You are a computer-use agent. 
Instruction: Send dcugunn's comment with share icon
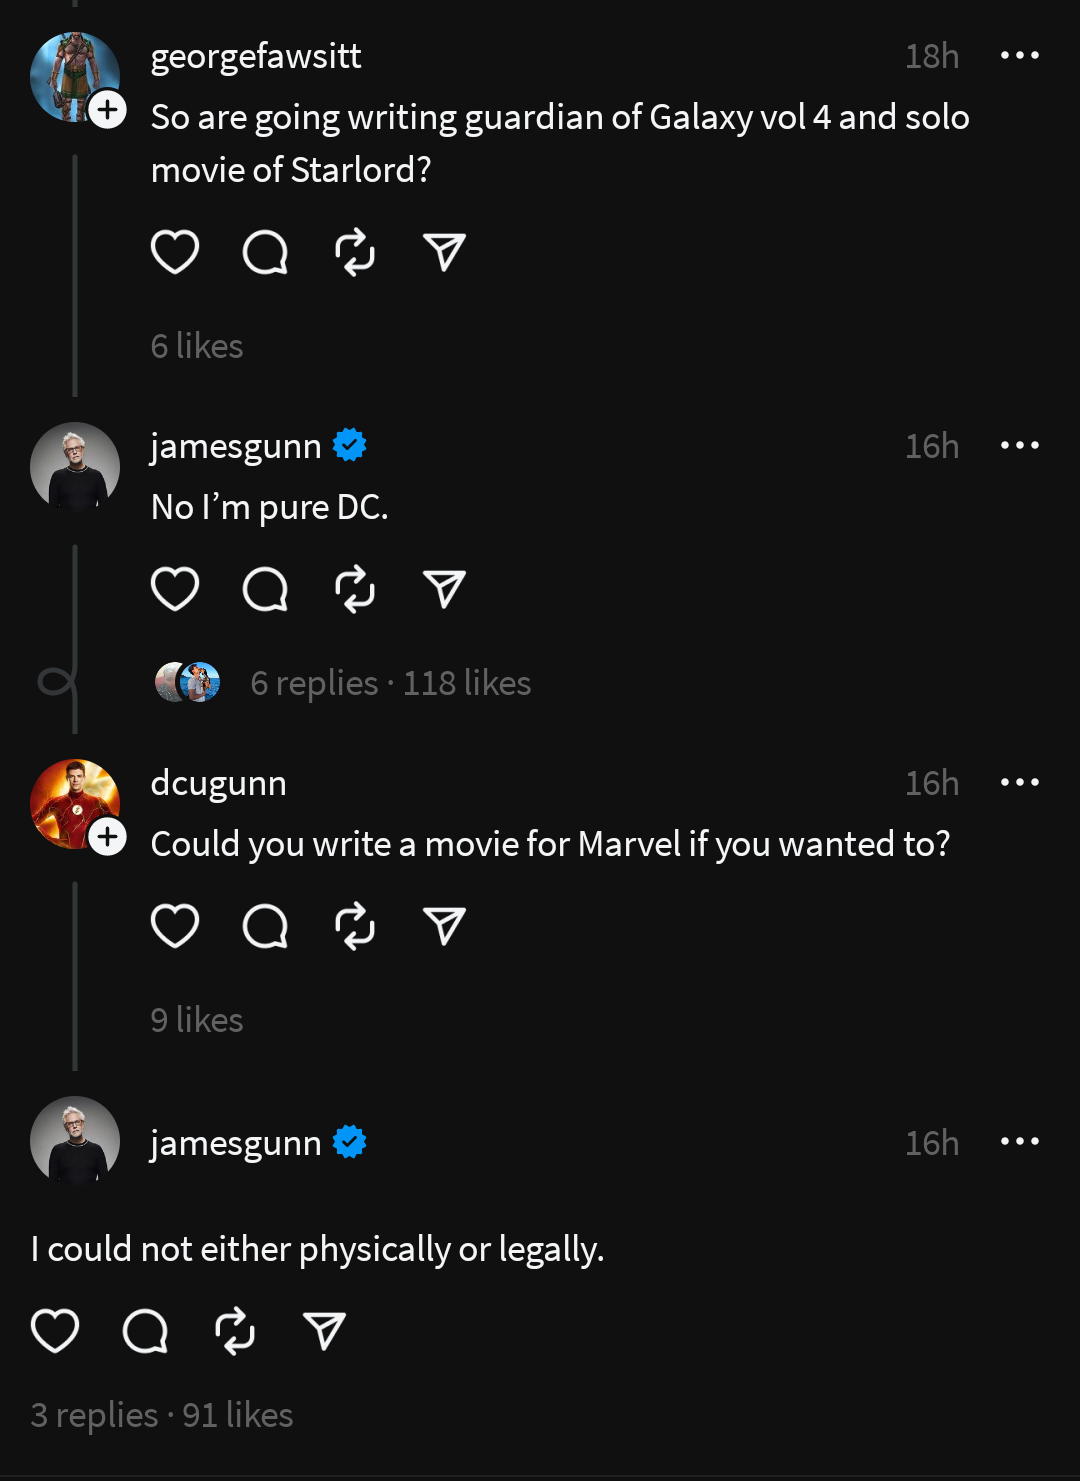(x=444, y=926)
